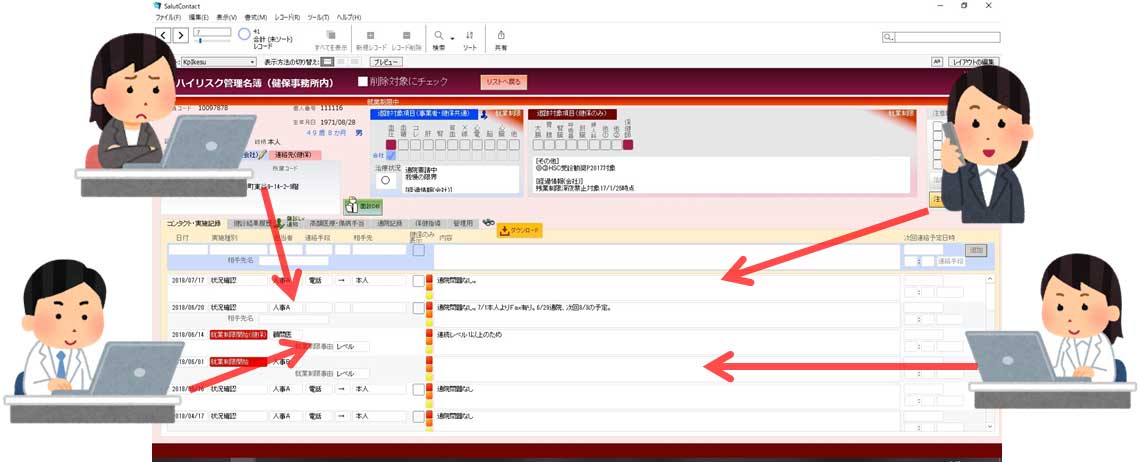Toggle 健保のみ表示 checkbox for 2018/07/17 row
The image size is (1139, 462).
coord(418,281)
